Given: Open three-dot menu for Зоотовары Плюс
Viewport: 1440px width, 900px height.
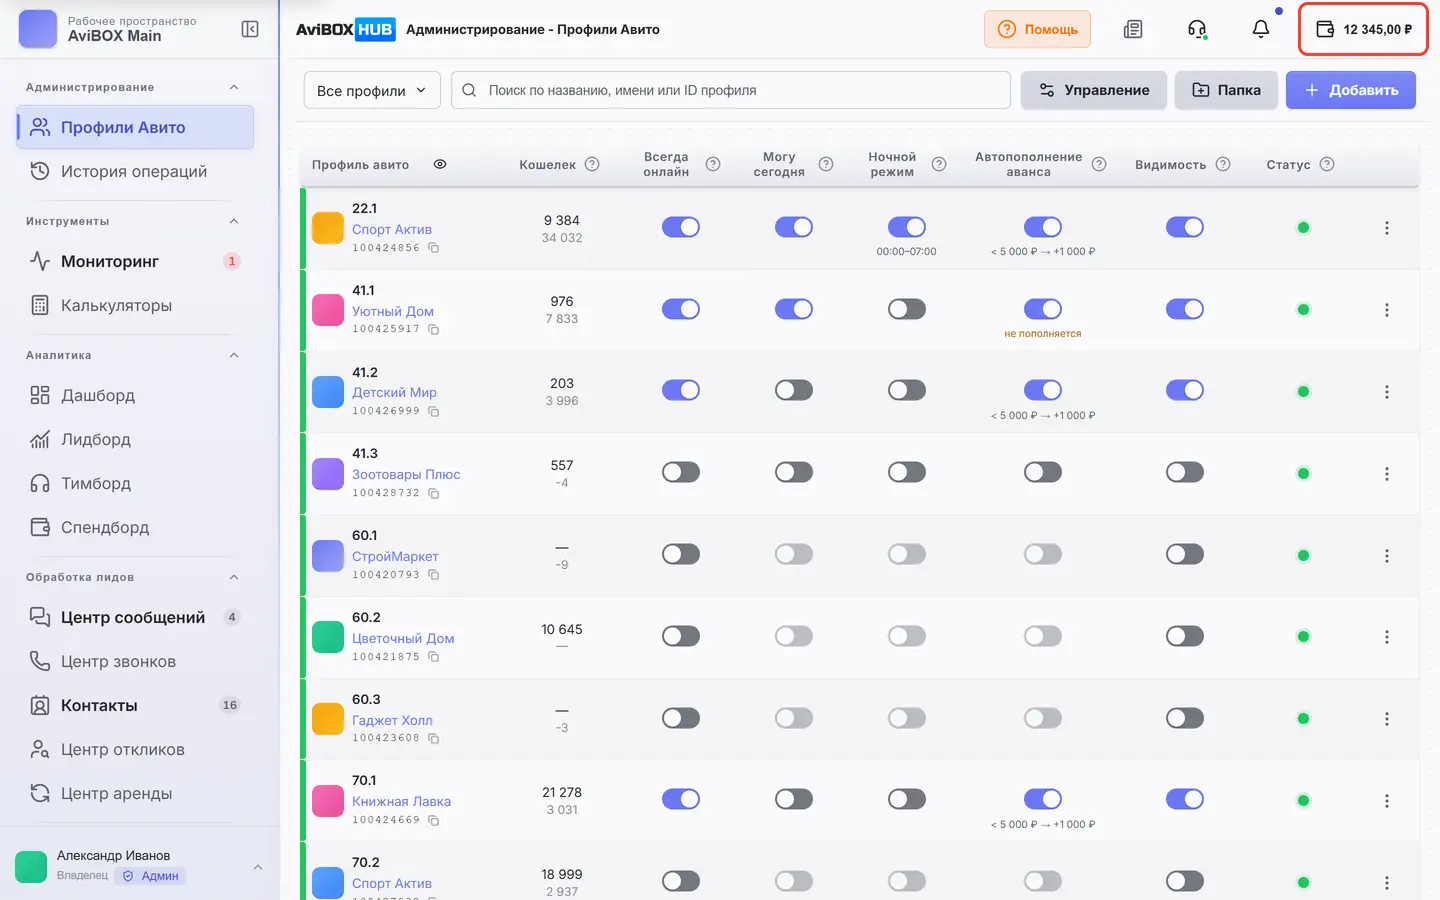Looking at the screenshot, I should tap(1387, 474).
